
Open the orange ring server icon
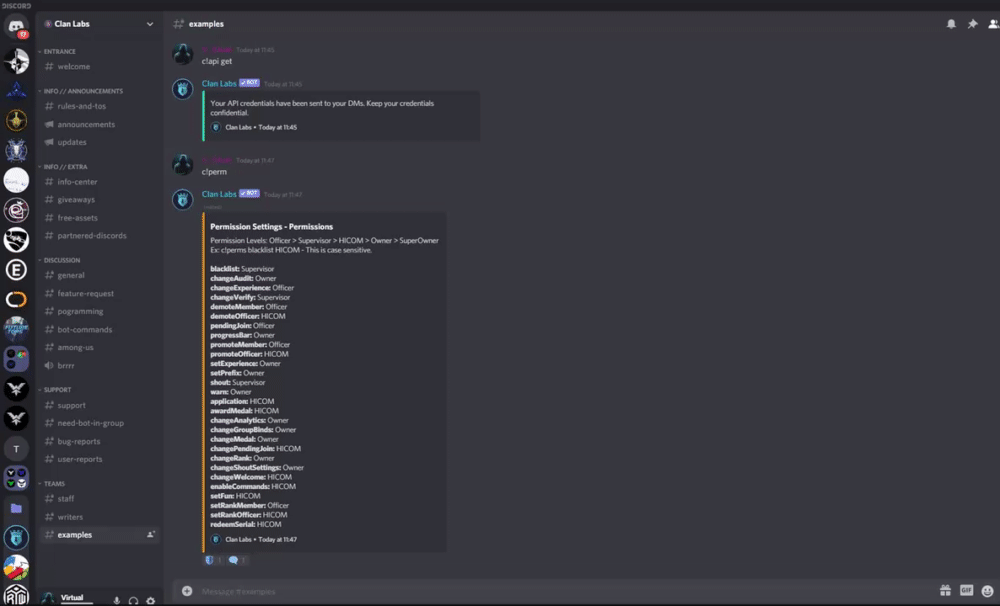(16, 299)
